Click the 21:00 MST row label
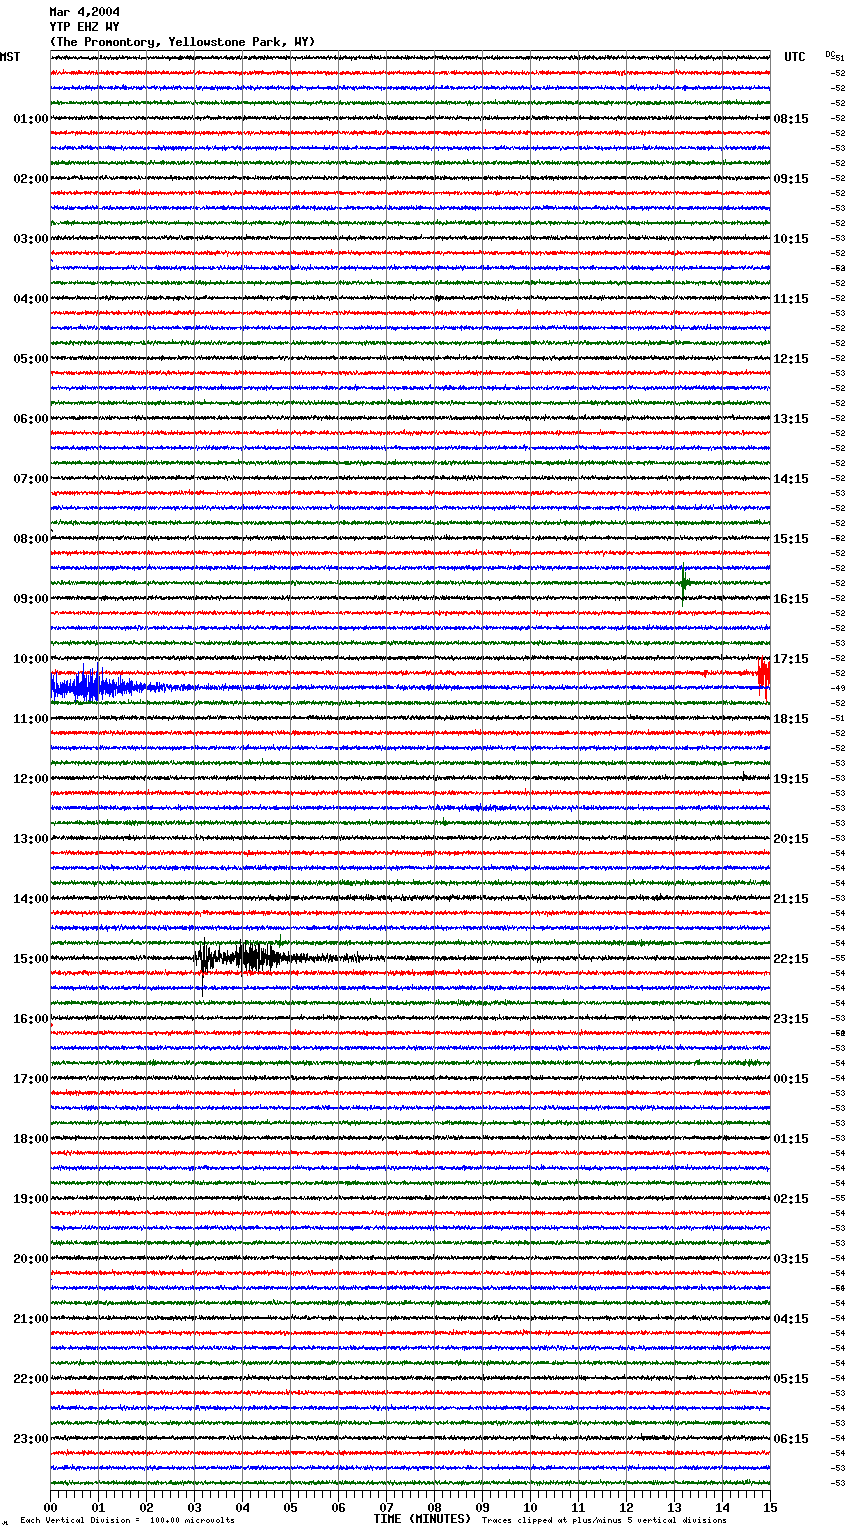Screen dimensions: 850x1534 click(x=31, y=1319)
